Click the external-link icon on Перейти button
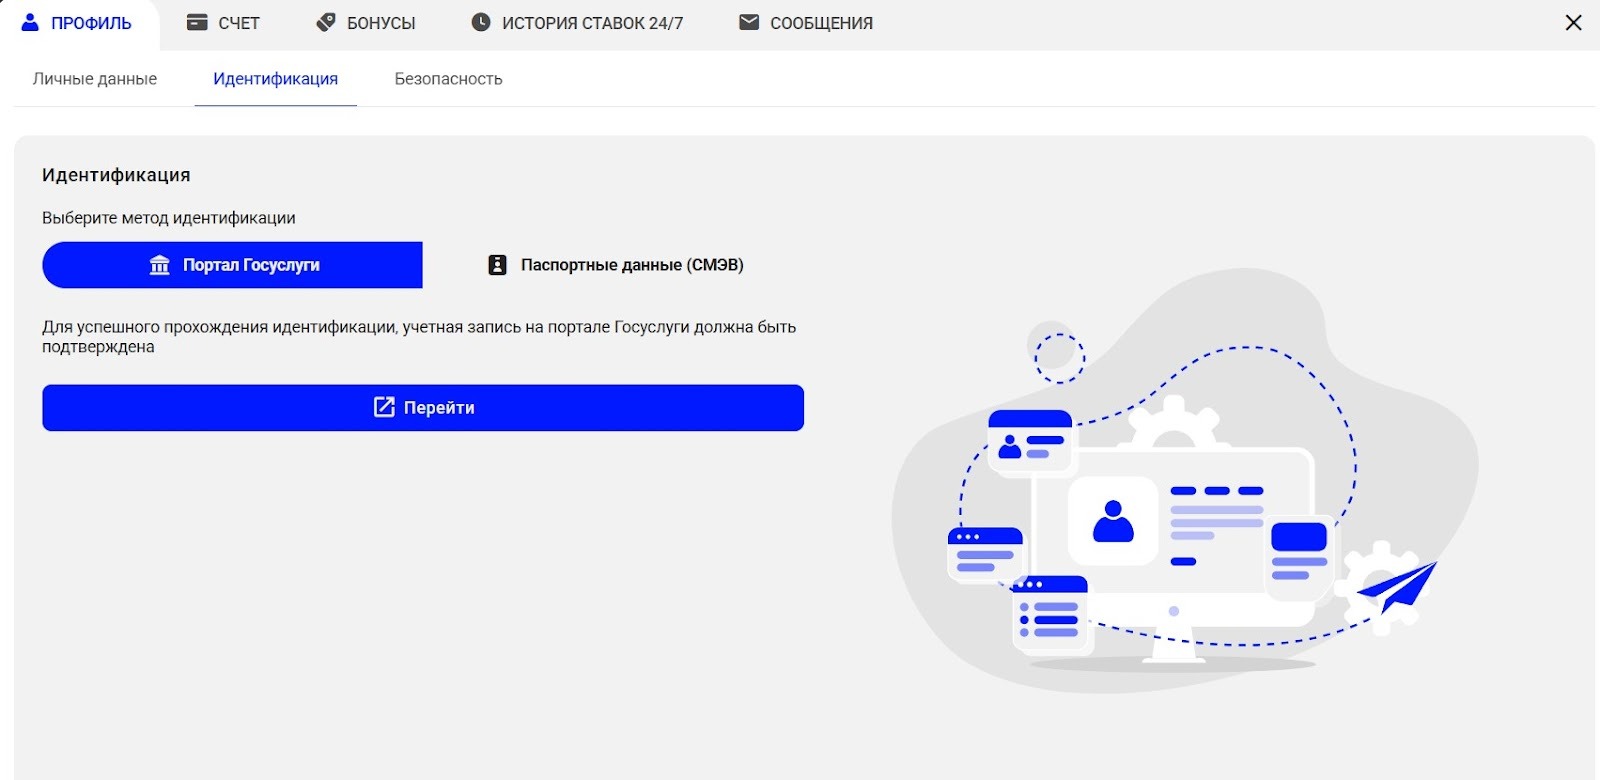Image resolution: width=1600 pixels, height=780 pixels. pos(384,407)
